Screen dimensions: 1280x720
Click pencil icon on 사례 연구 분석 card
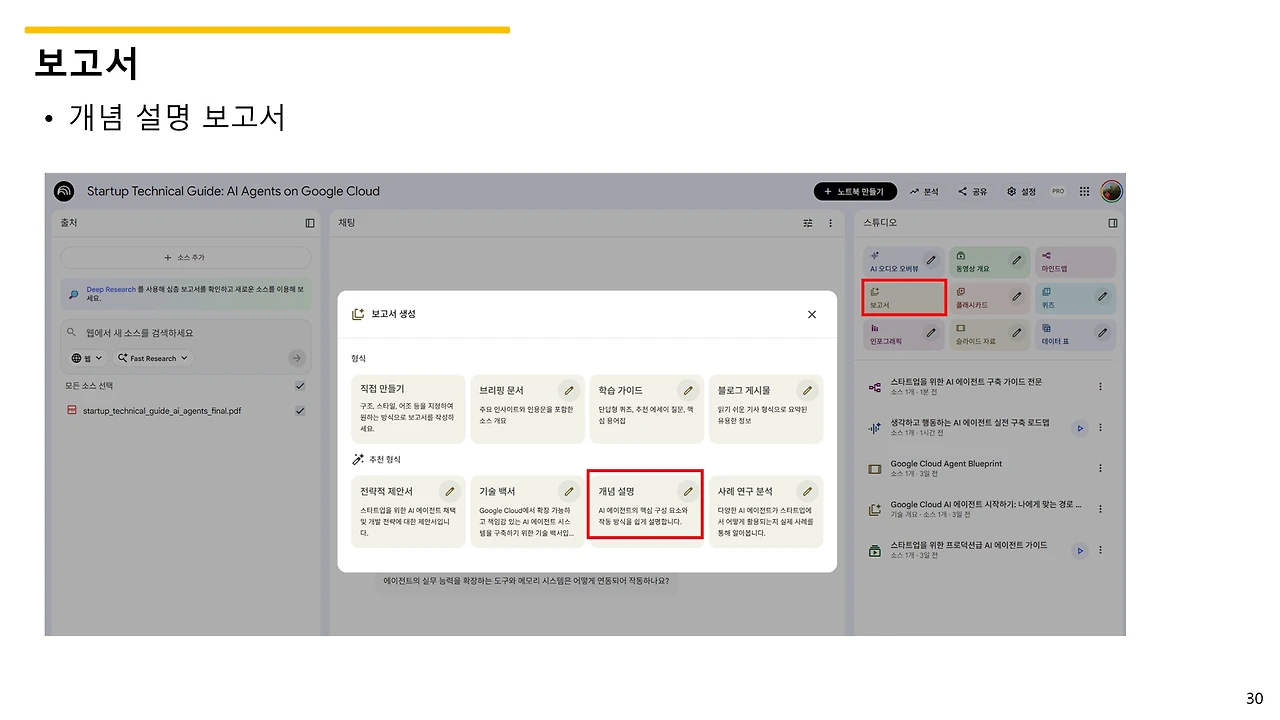pos(807,491)
